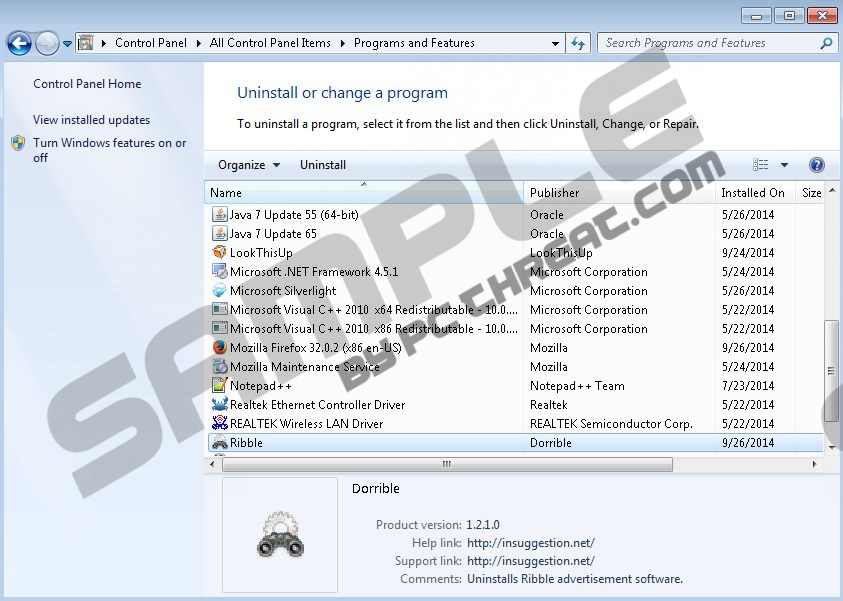Sort list by Publisher column header
Viewport: 843px width, 601px height.
coord(555,193)
